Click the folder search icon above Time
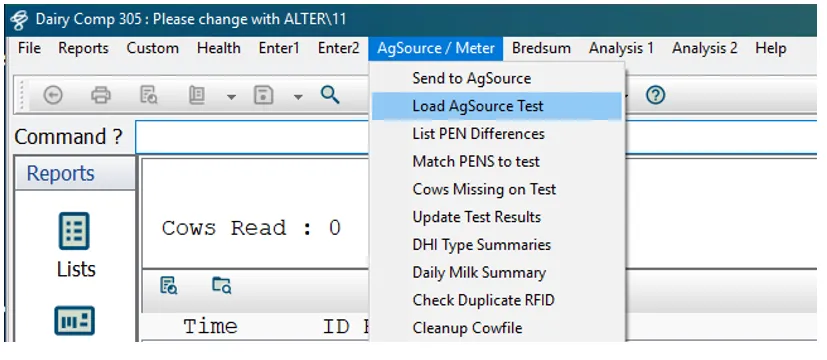The image size is (827, 360). click(x=222, y=285)
